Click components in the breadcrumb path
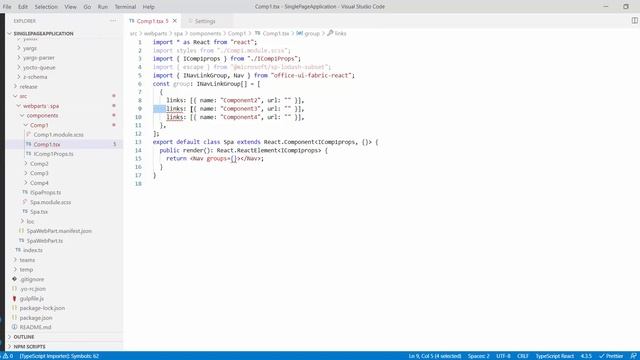Viewport: 640px width, 360px height. point(205,33)
